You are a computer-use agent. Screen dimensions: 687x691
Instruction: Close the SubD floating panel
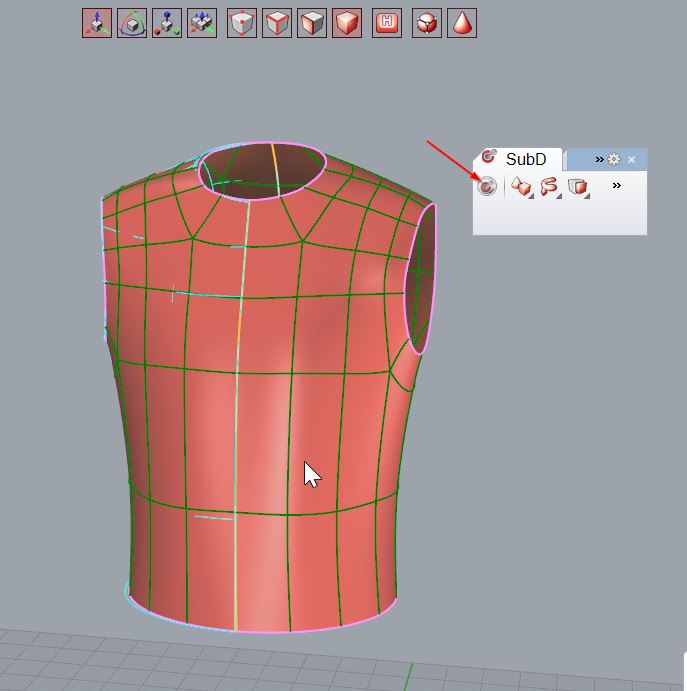[632, 159]
